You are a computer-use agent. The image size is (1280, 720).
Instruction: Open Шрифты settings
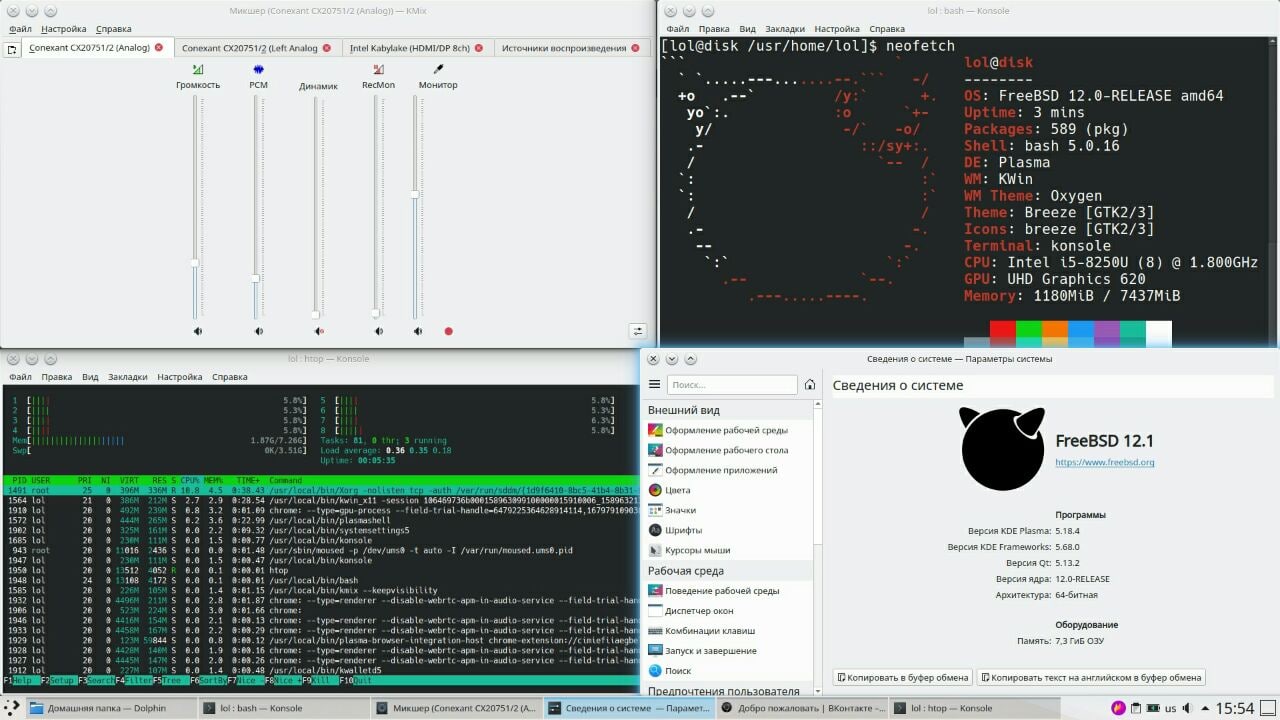point(727,530)
